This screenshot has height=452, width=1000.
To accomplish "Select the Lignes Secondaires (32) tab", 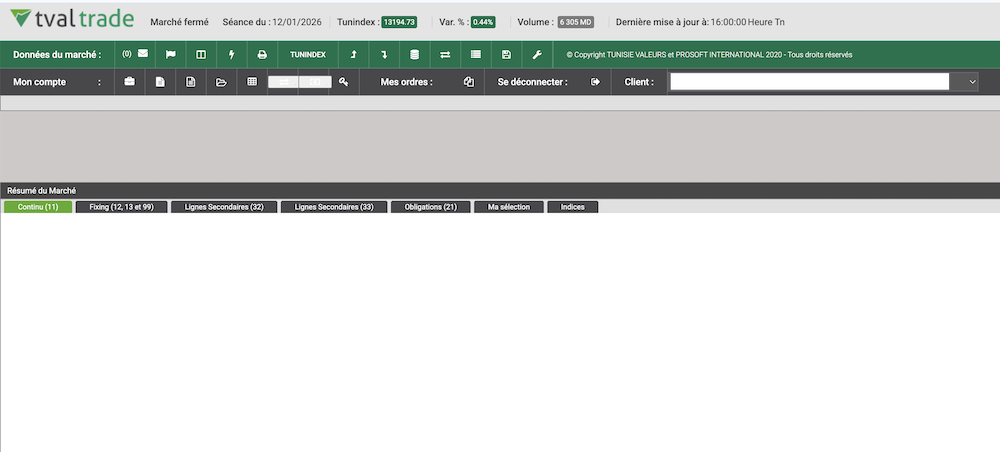I will 224,207.
